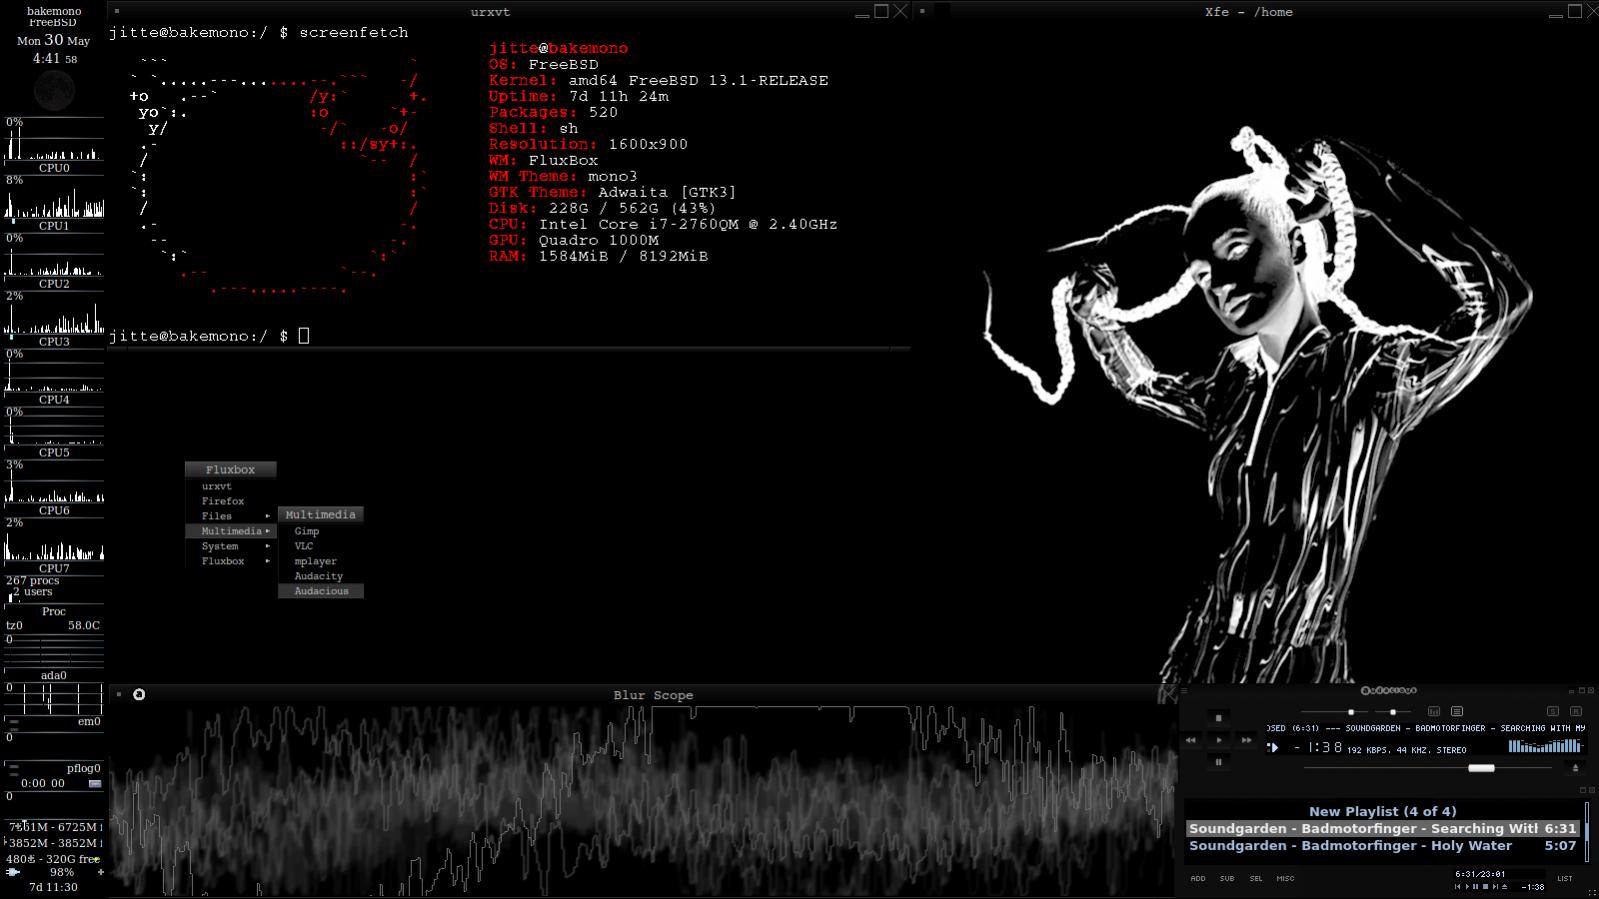
Task: Focus the Xfe - /home title bar
Action: point(1248,12)
